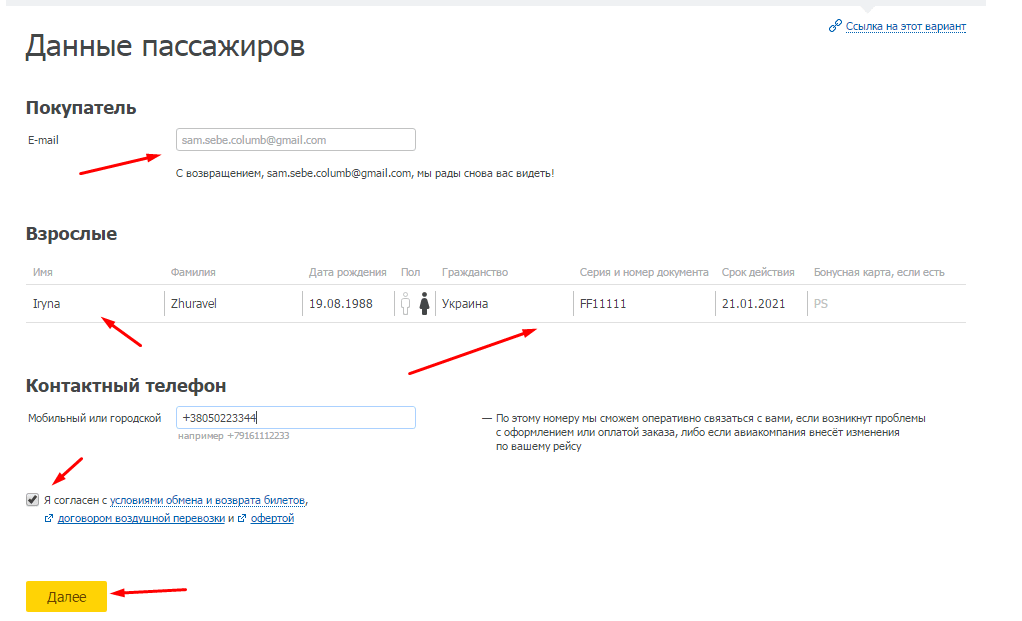Open 'условиями обмена и возврата билетов' link
This screenshot has width=1022, height=621.
point(207,500)
